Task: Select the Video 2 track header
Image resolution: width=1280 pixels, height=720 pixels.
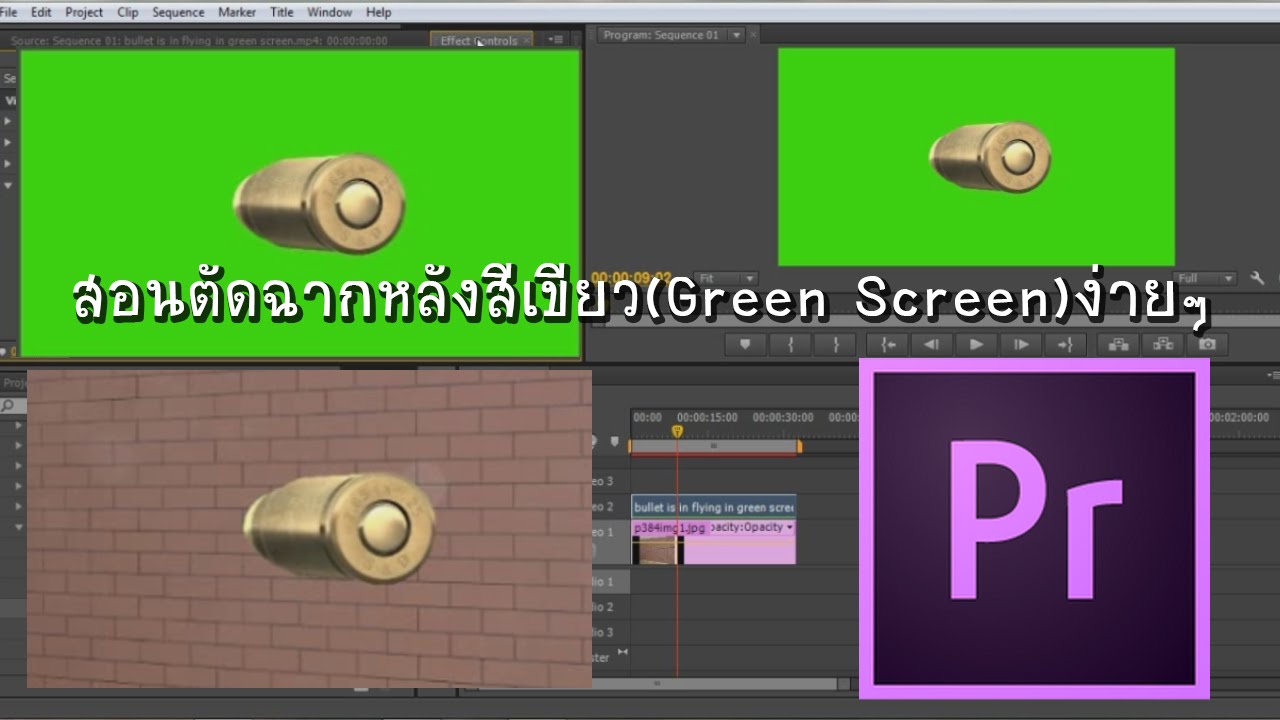Action: coord(610,507)
